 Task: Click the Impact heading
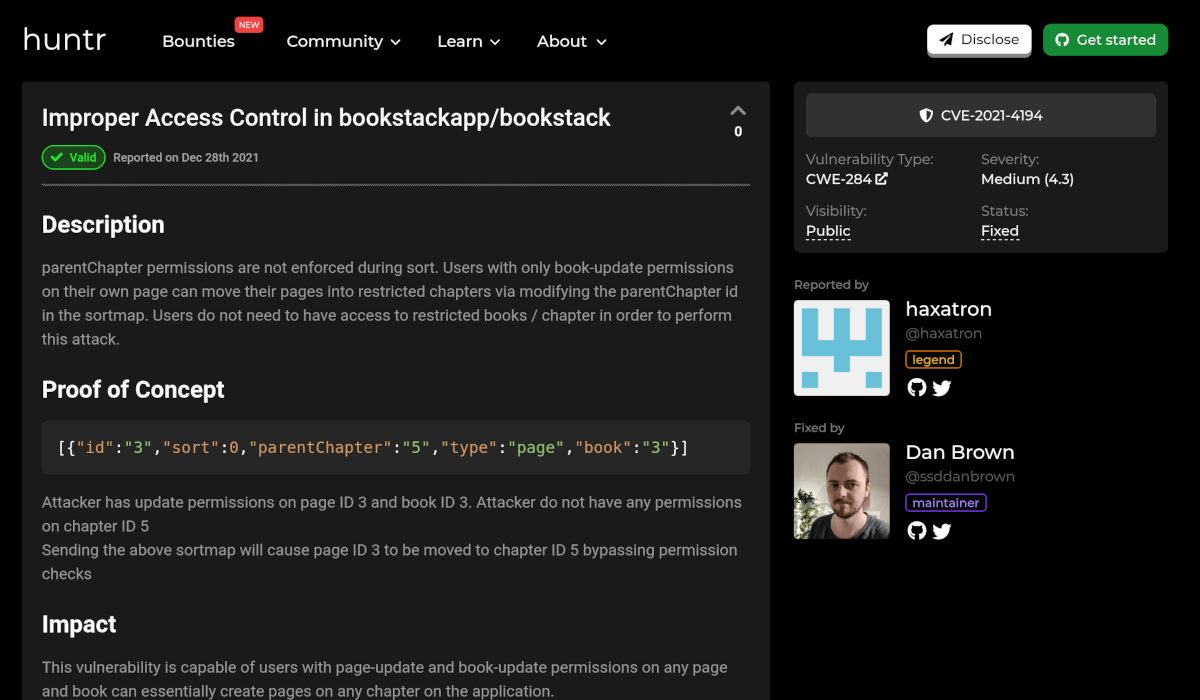click(x=79, y=625)
